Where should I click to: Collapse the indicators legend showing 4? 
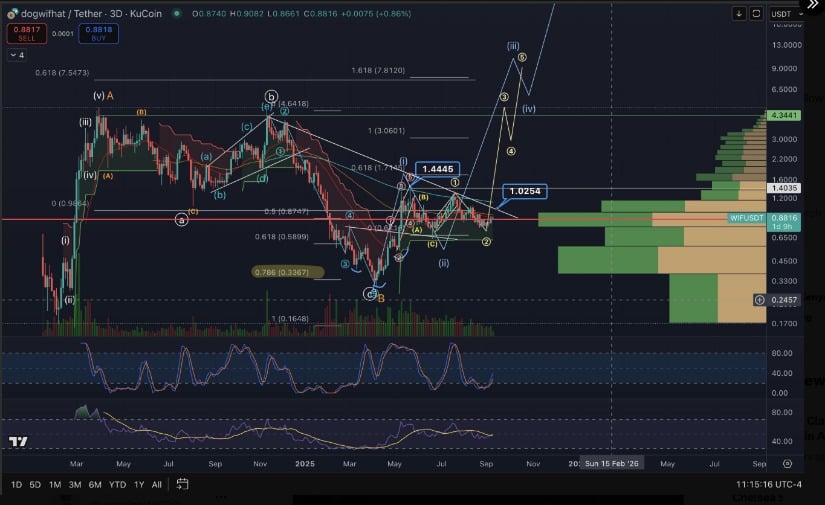pyautogui.click(x=17, y=55)
